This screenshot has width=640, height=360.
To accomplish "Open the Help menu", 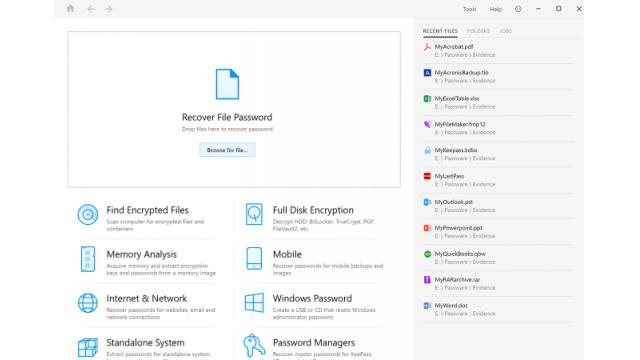I will coord(496,9).
